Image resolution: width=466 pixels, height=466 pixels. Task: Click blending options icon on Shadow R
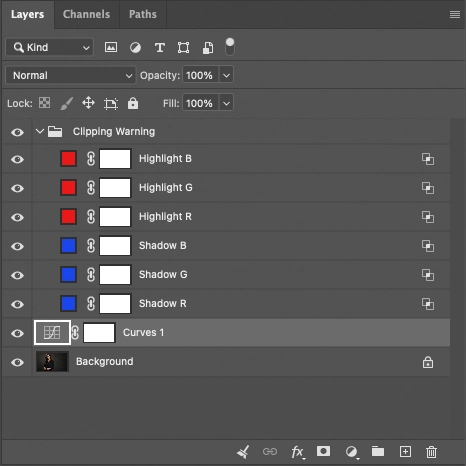(428, 304)
